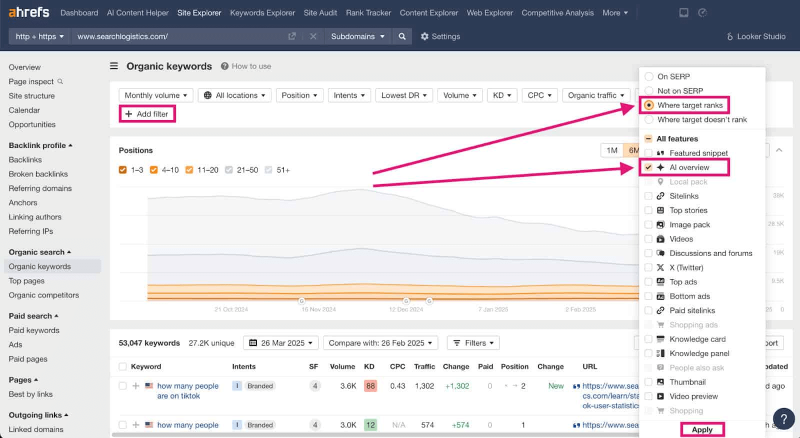Toggle sidebar with hamburger menu icon
The image size is (800, 438).
pyautogui.click(x=114, y=66)
